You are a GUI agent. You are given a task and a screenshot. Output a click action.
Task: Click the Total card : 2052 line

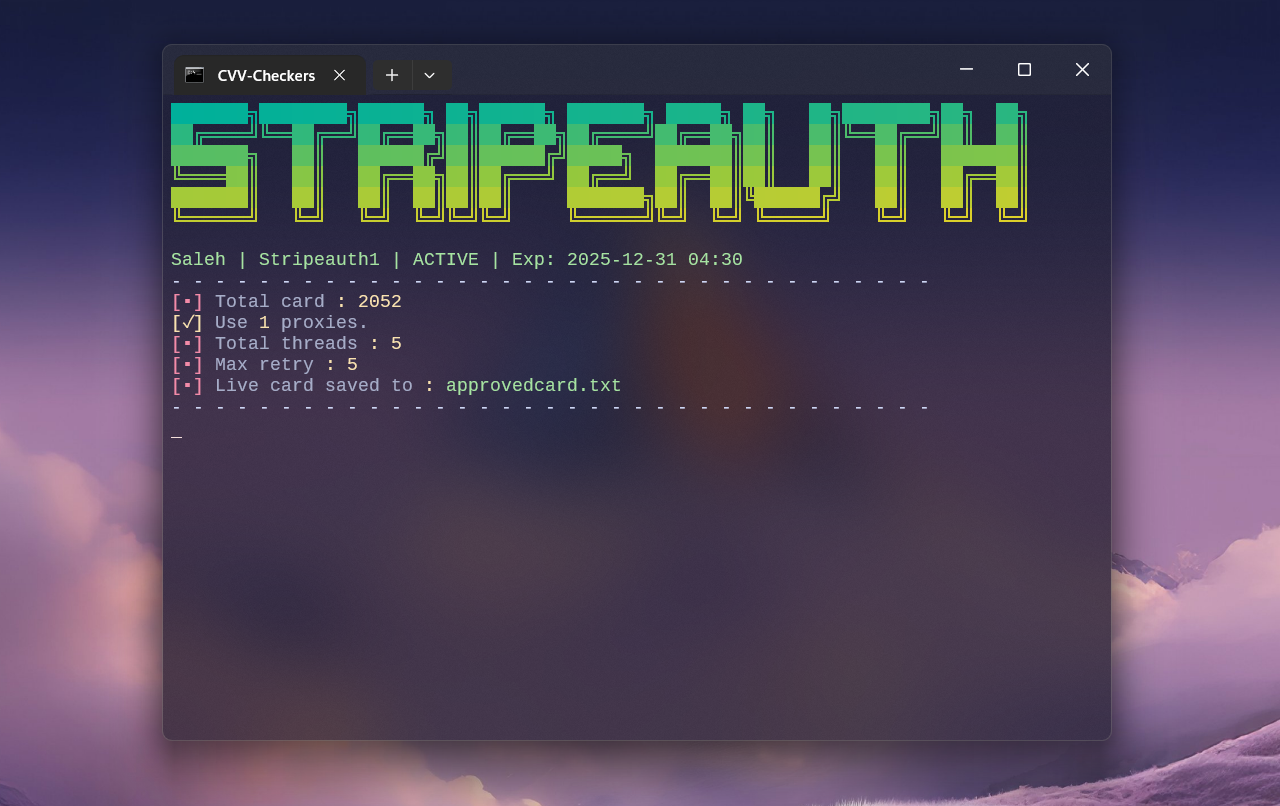click(287, 302)
